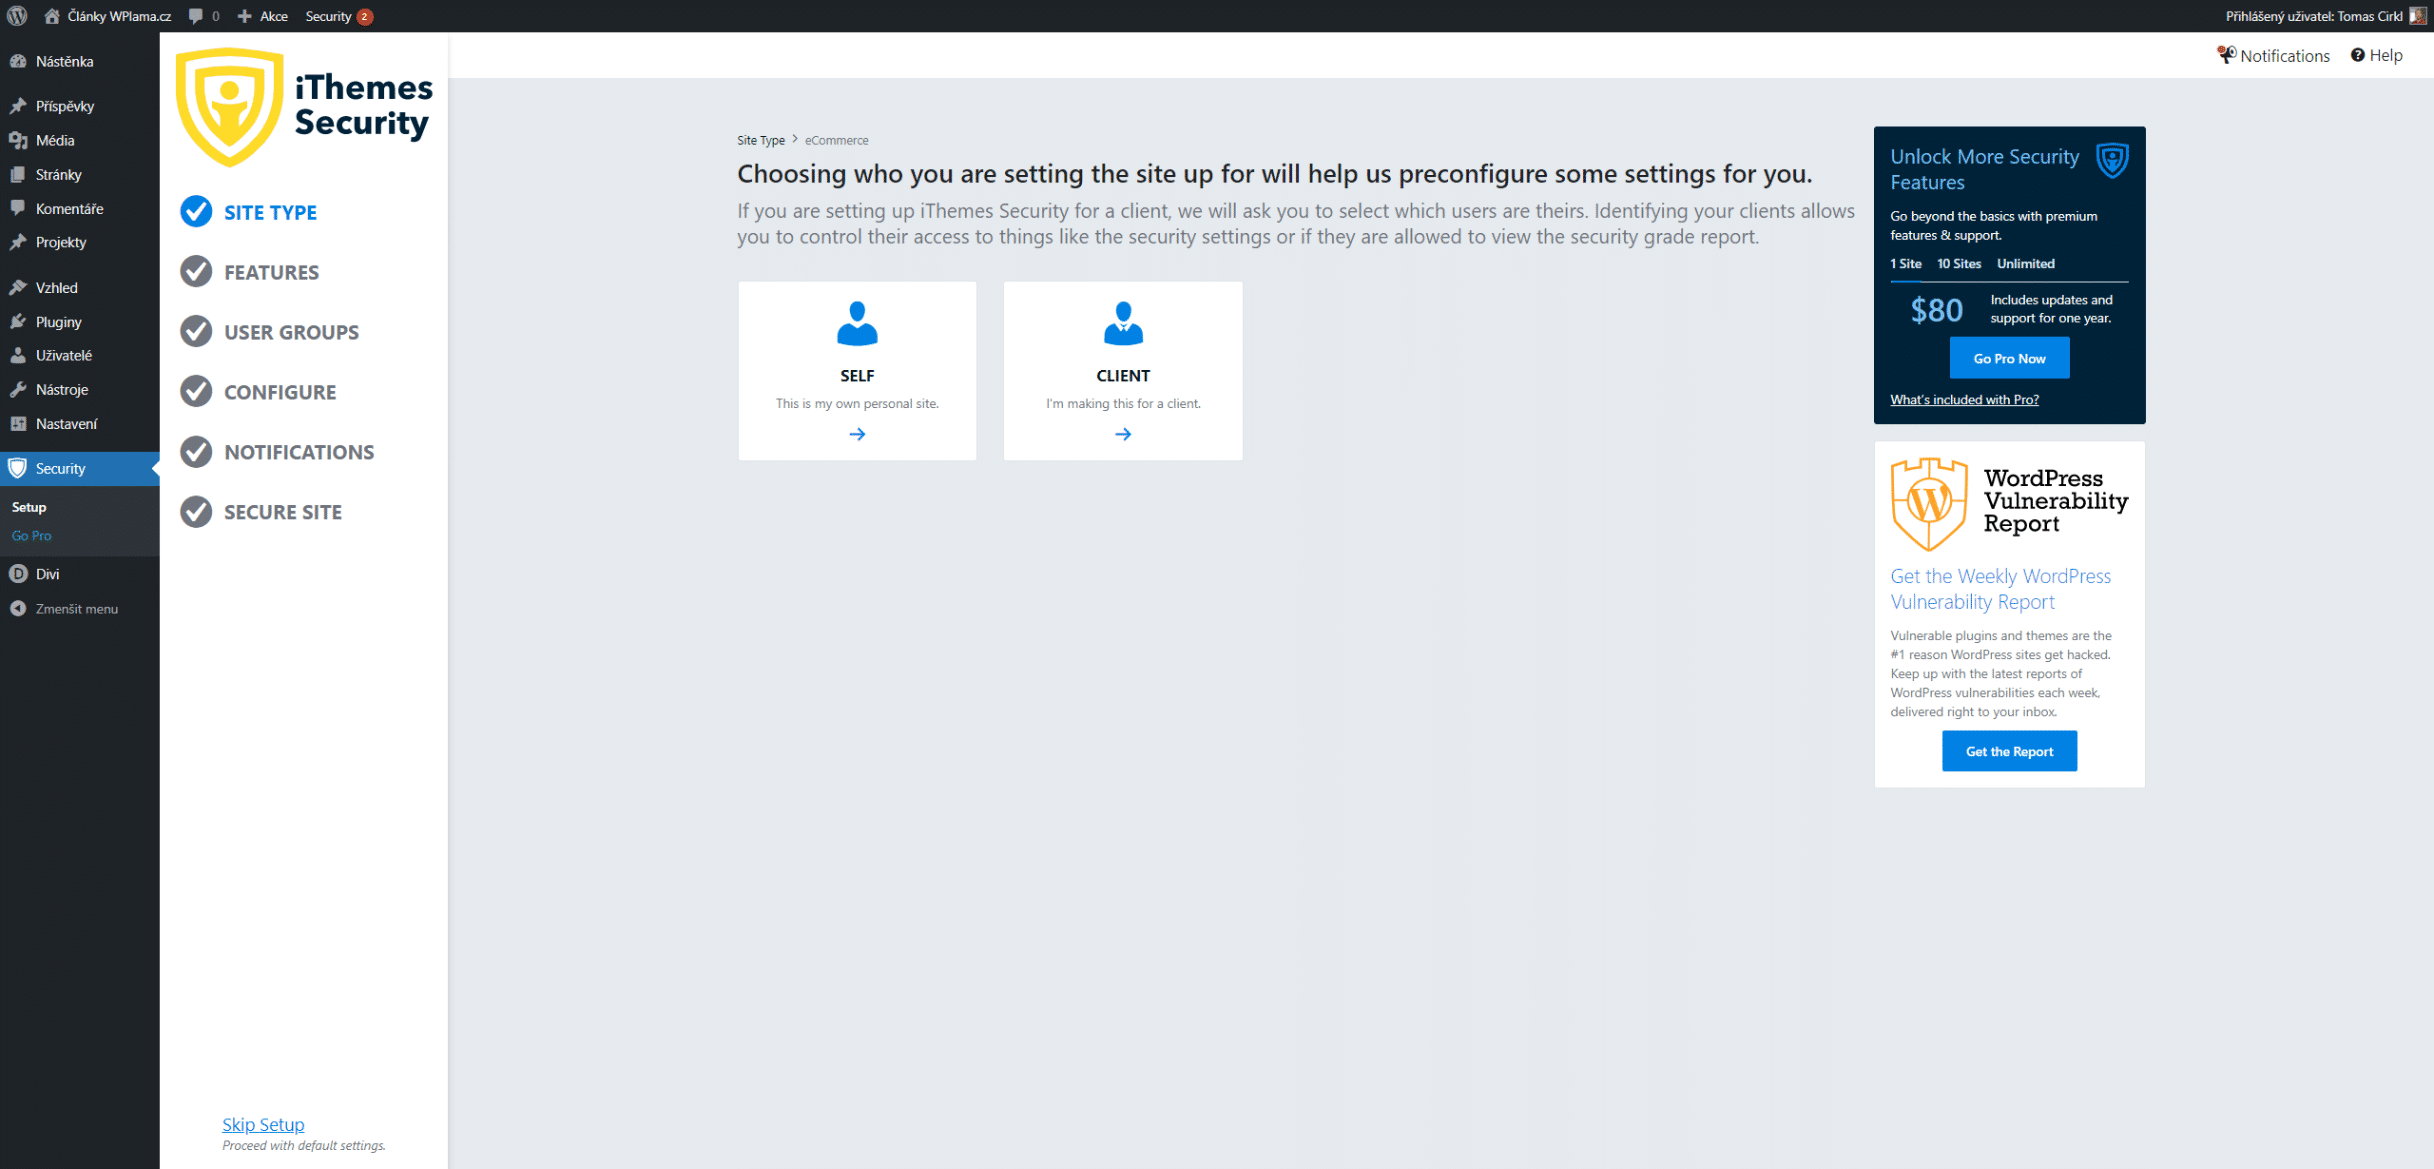This screenshot has height=1169, width=2434.
Task: Open Go Pro submenu item
Action: 31,536
